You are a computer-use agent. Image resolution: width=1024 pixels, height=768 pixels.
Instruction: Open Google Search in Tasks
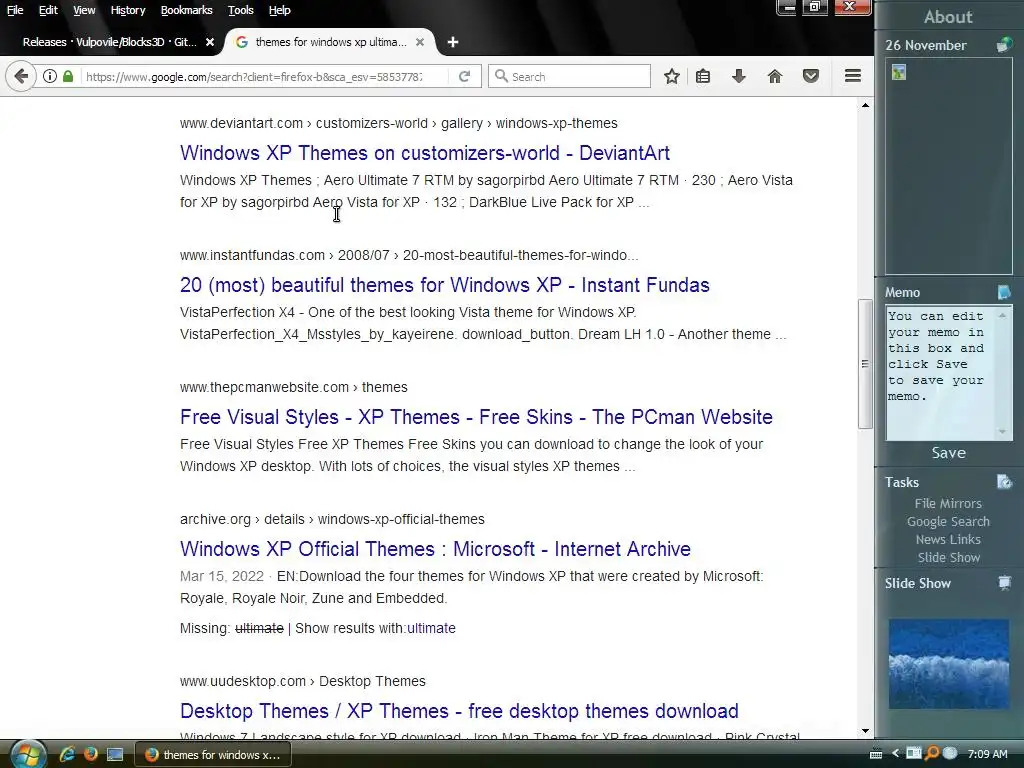point(948,521)
